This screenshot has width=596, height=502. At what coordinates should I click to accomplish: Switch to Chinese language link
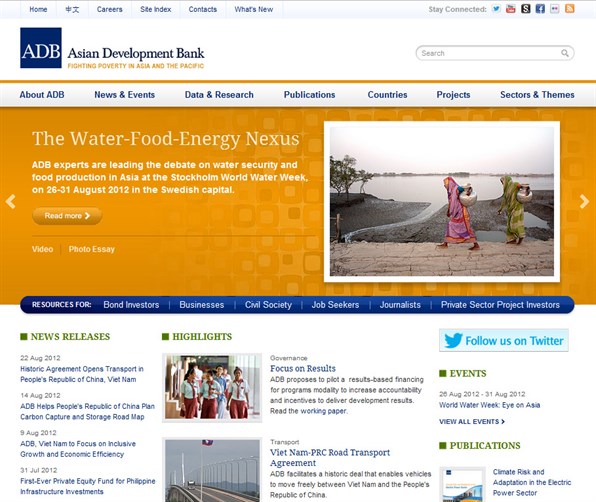pyautogui.click(x=72, y=9)
